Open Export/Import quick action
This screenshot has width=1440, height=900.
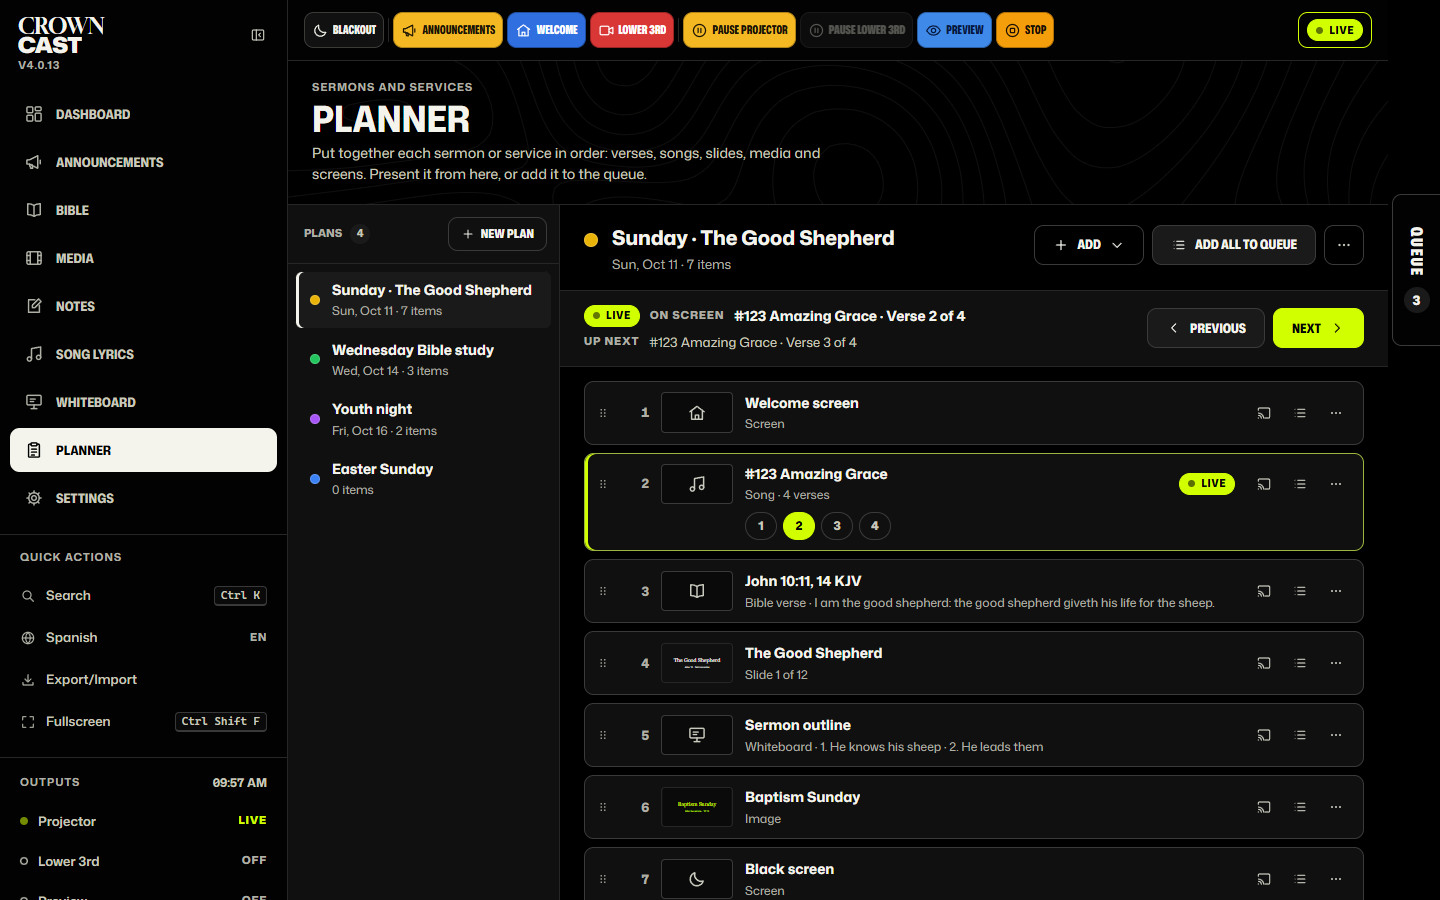(x=143, y=679)
